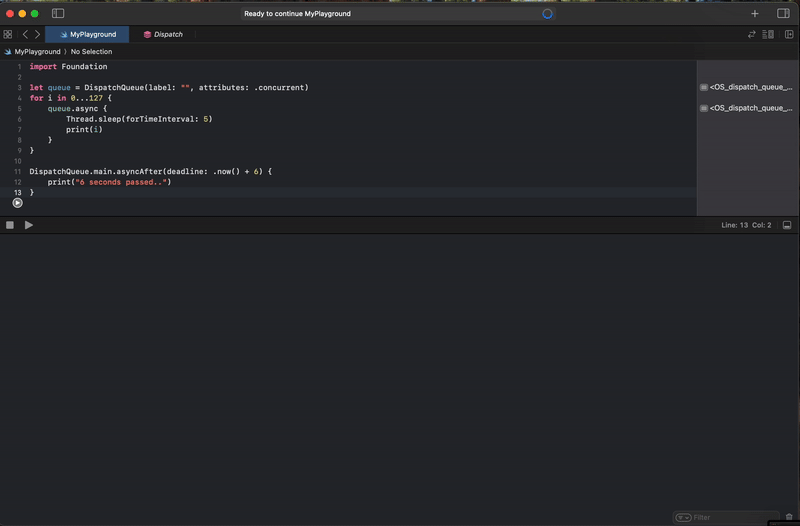Viewport: 800px width, 526px height.
Task: Stop playground execution
Action: [x=10, y=225]
